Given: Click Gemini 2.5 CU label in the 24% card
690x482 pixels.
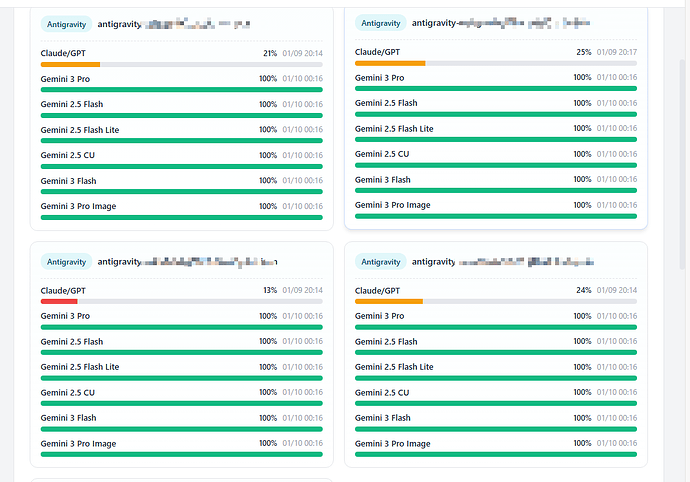Looking at the screenshot, I should click(382, 393).
